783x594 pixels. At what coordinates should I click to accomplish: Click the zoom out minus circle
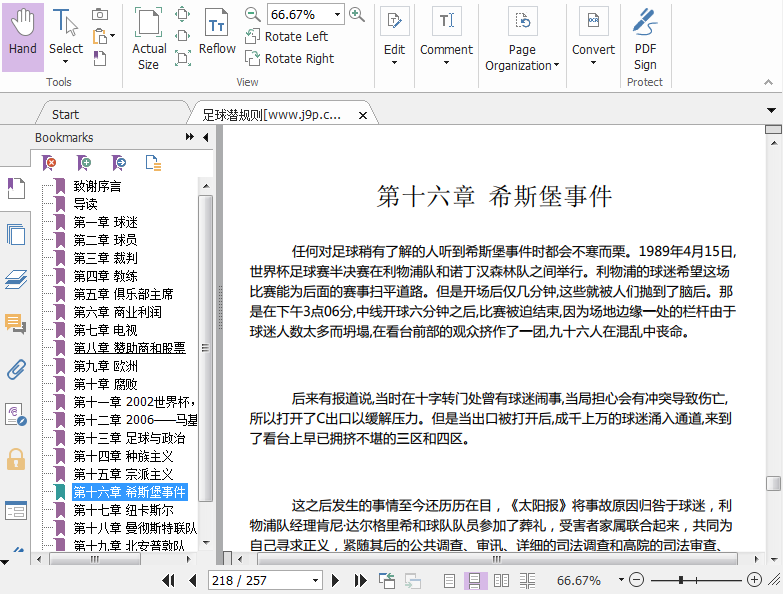[636, 580]
